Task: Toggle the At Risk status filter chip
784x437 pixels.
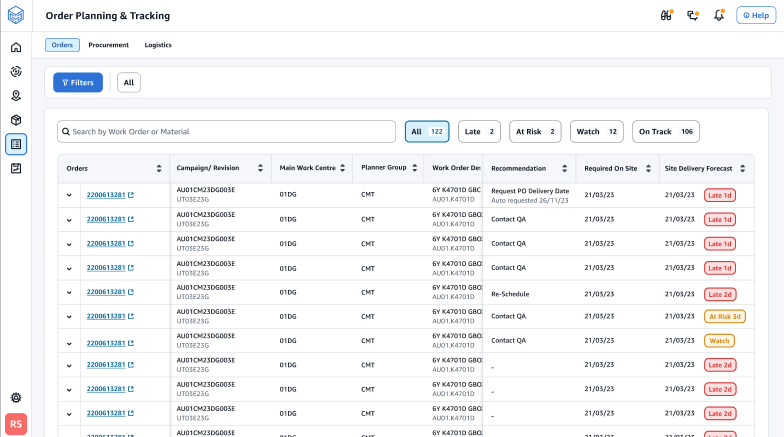Action: tap(533, 131)
